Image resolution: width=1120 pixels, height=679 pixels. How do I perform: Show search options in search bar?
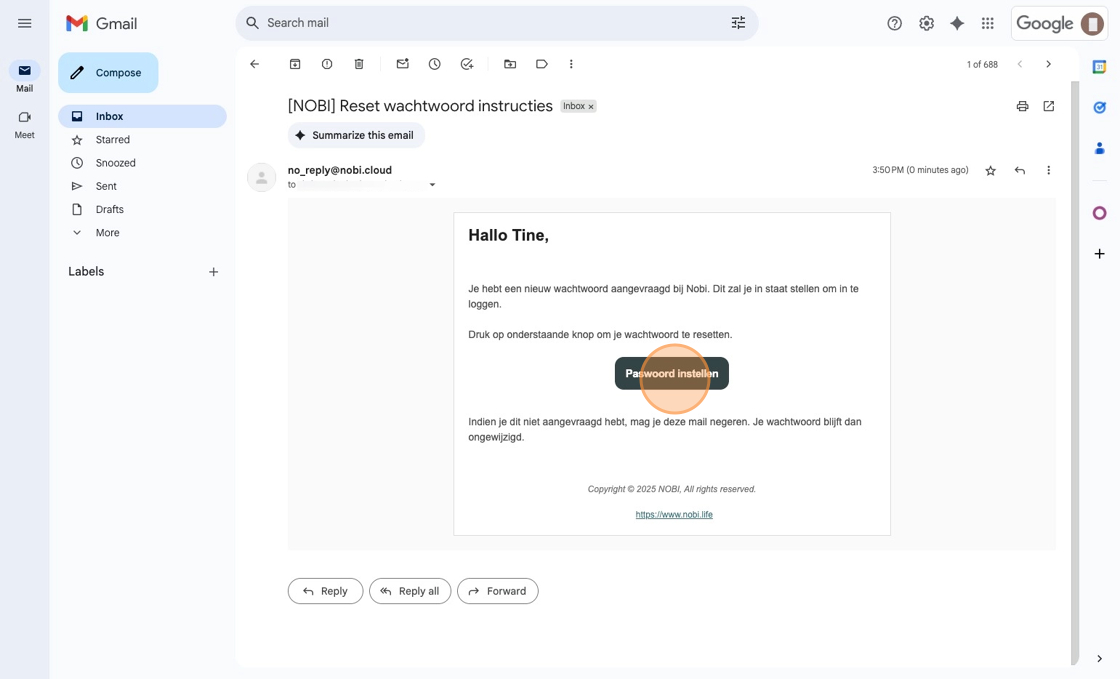click(738, 23)
